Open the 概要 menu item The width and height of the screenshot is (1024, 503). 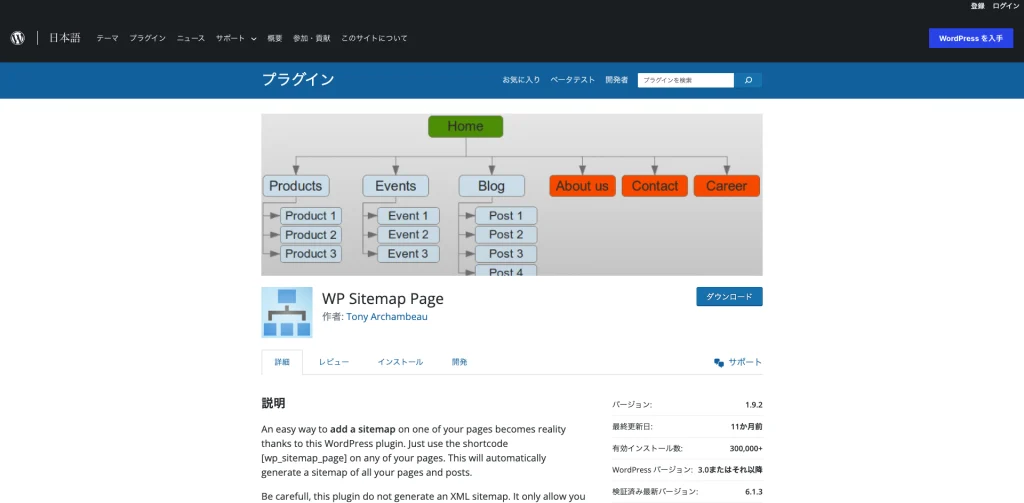coord(275,39)
